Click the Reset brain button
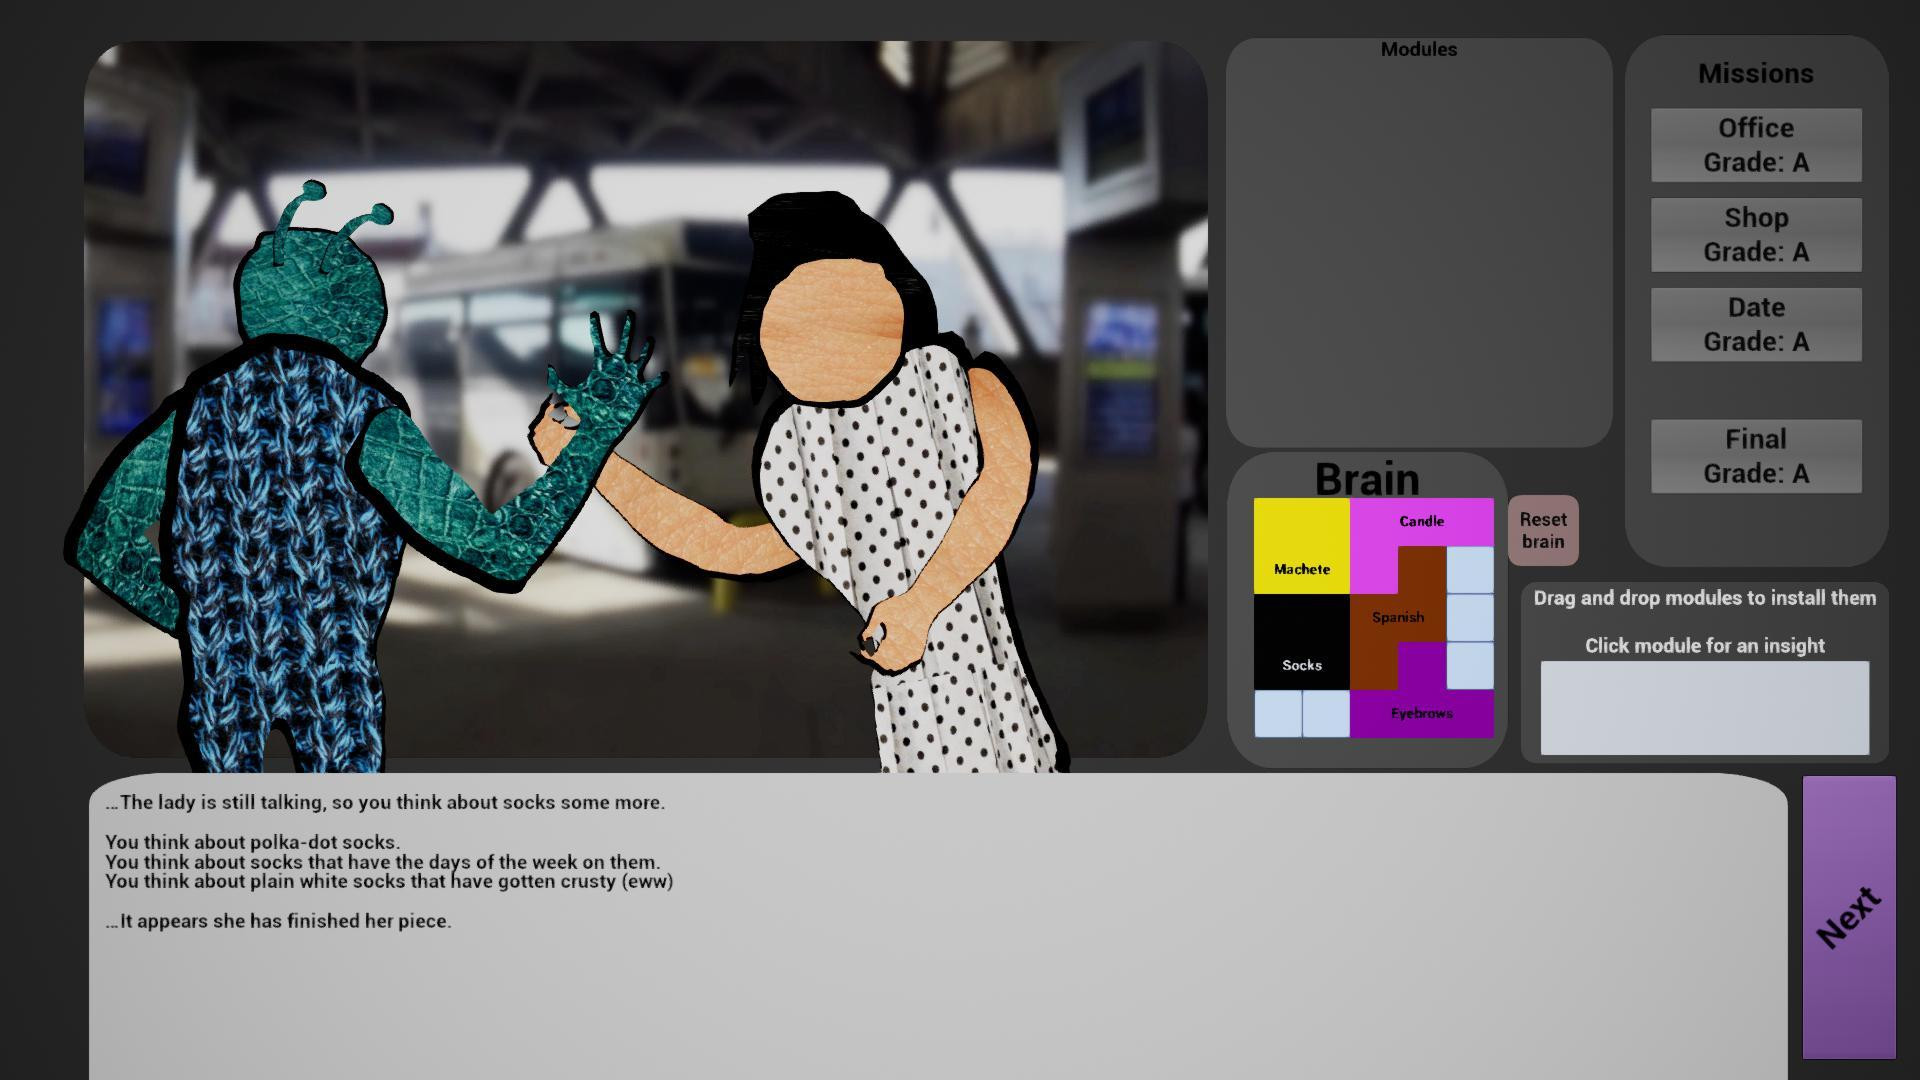The image size is (1920, 1080). tap(1543, 530)
